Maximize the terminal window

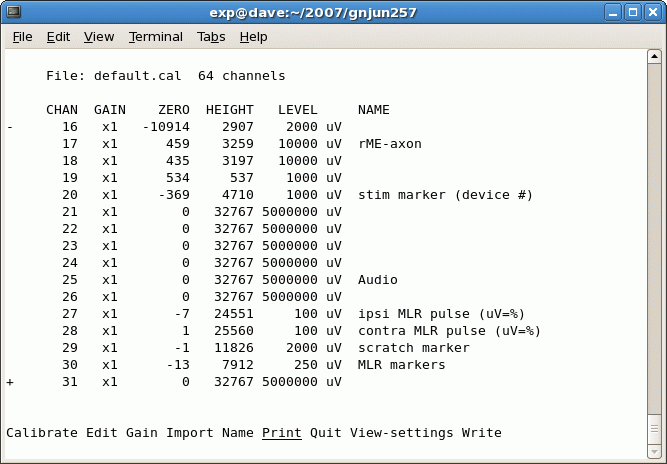click(x=632, y=12)
